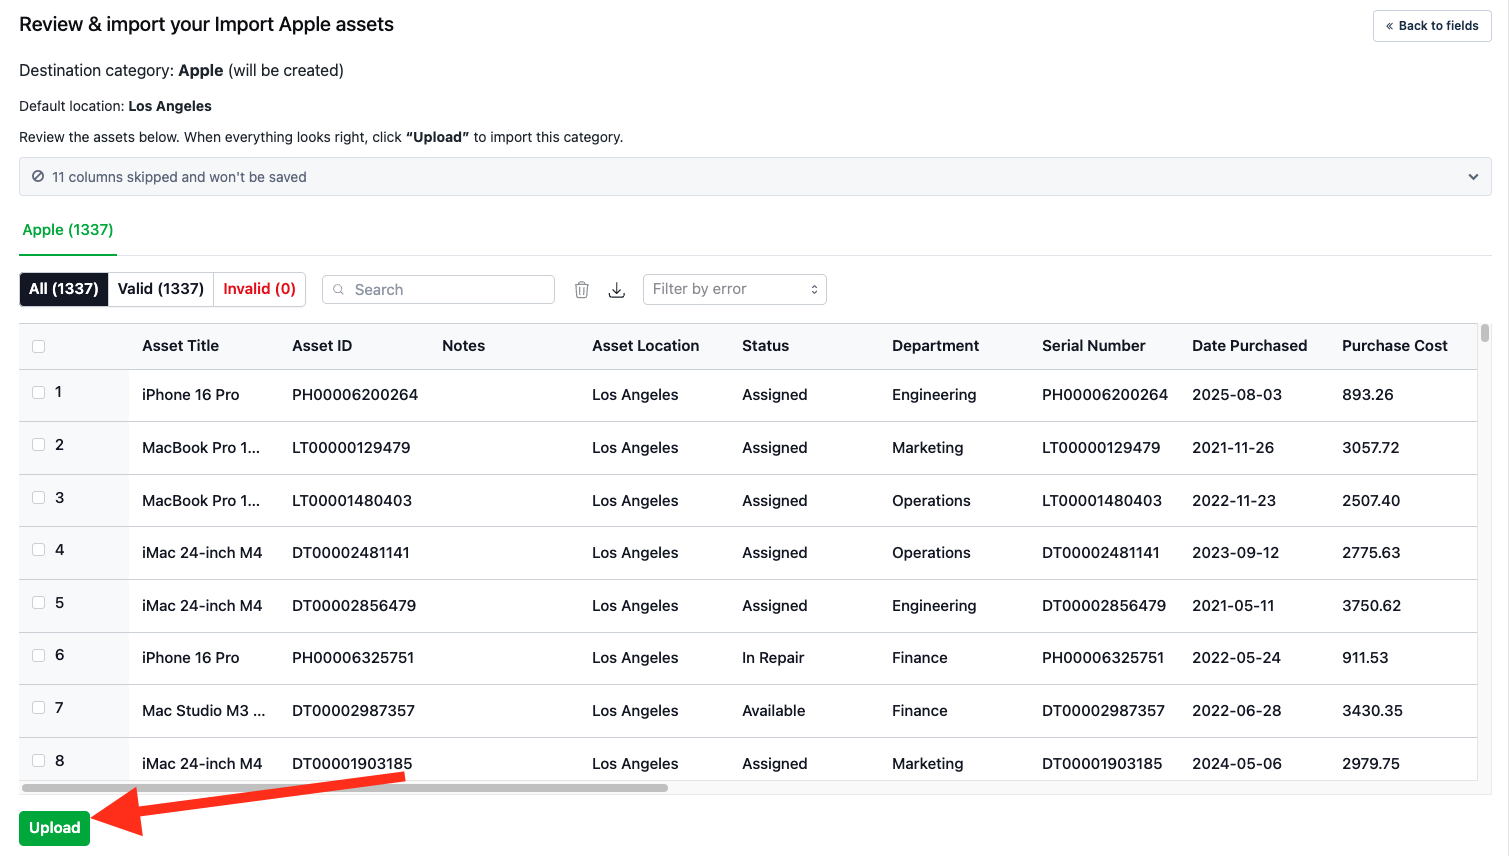Click Marketing department in row 8
The width and height of the screenshot is (1509, 856).
pos(928,764)
